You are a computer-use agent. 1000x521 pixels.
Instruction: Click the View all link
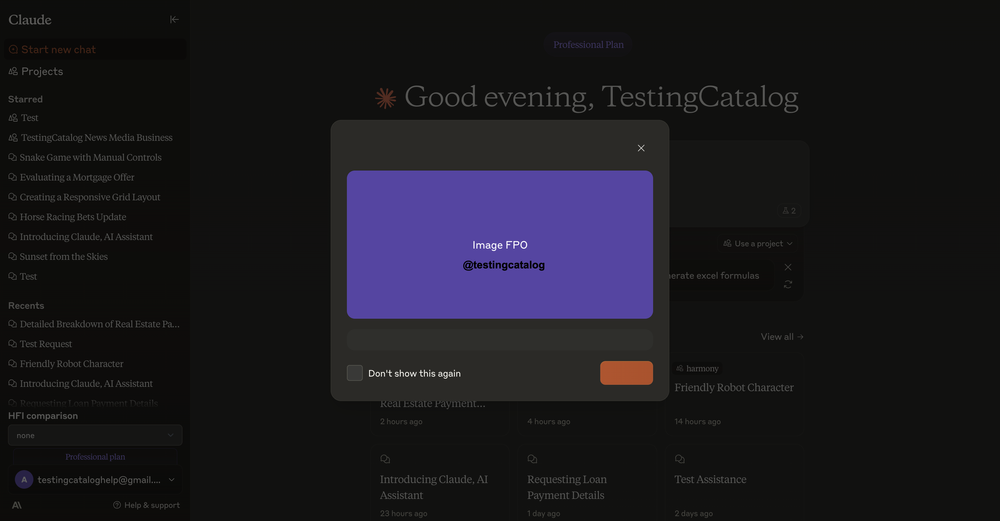[781, 337]
